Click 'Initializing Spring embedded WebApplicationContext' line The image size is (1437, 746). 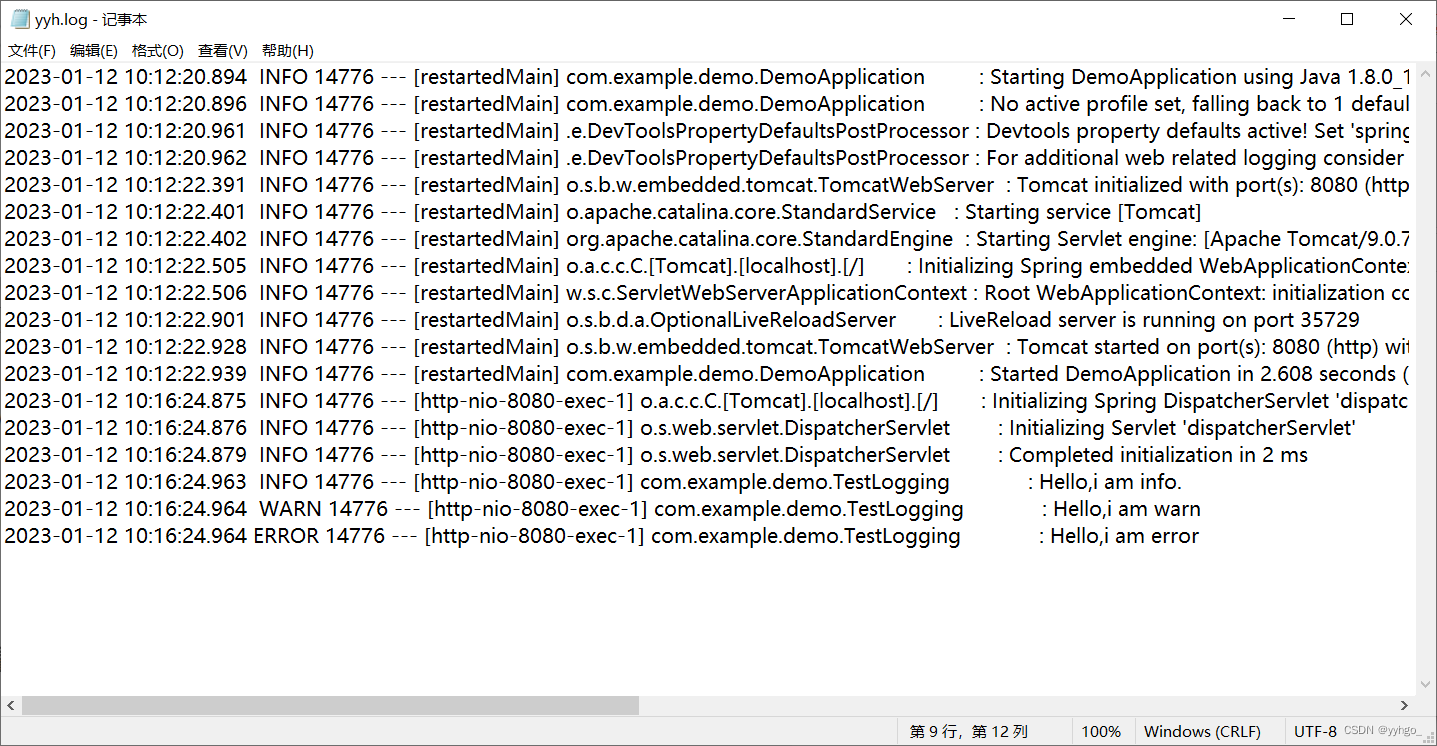[707, 266]
